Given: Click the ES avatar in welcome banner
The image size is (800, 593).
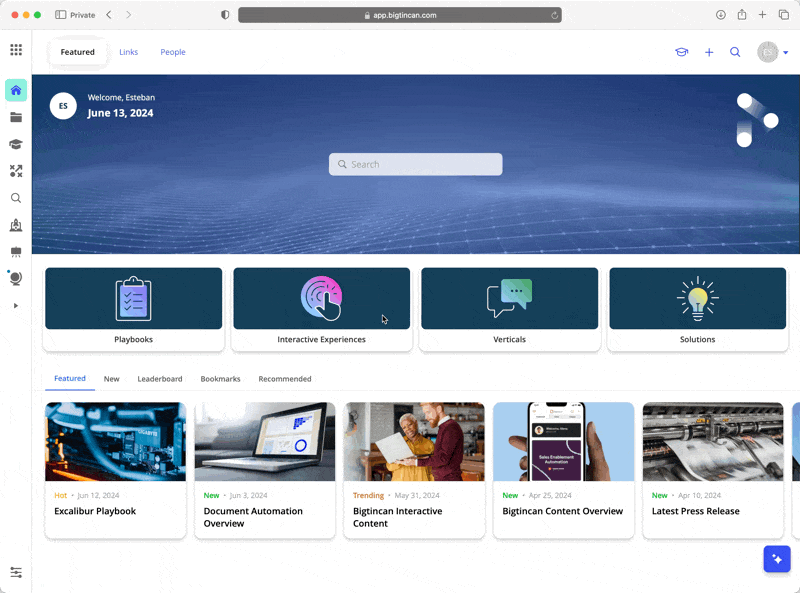Looking at the screenshot, I should click(63, 106).
